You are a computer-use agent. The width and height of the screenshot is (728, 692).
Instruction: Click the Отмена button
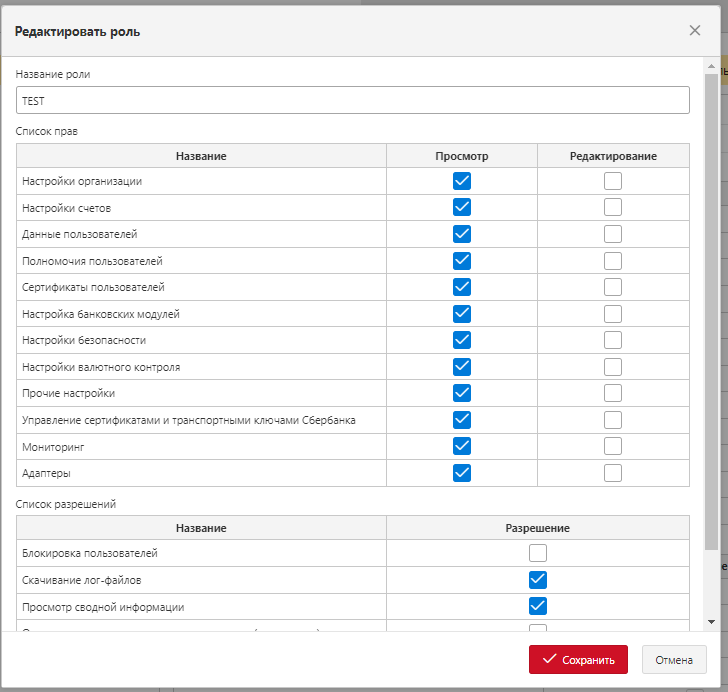(x=674, y=659)
